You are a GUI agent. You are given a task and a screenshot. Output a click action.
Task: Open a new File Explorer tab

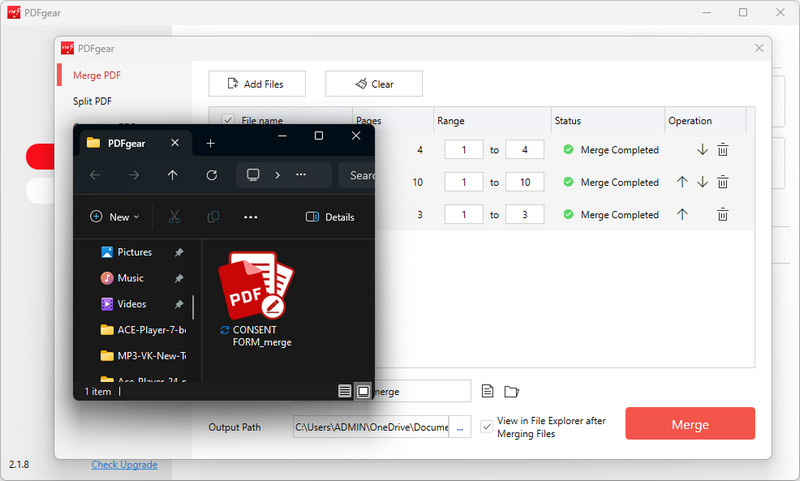pos(211,143)
